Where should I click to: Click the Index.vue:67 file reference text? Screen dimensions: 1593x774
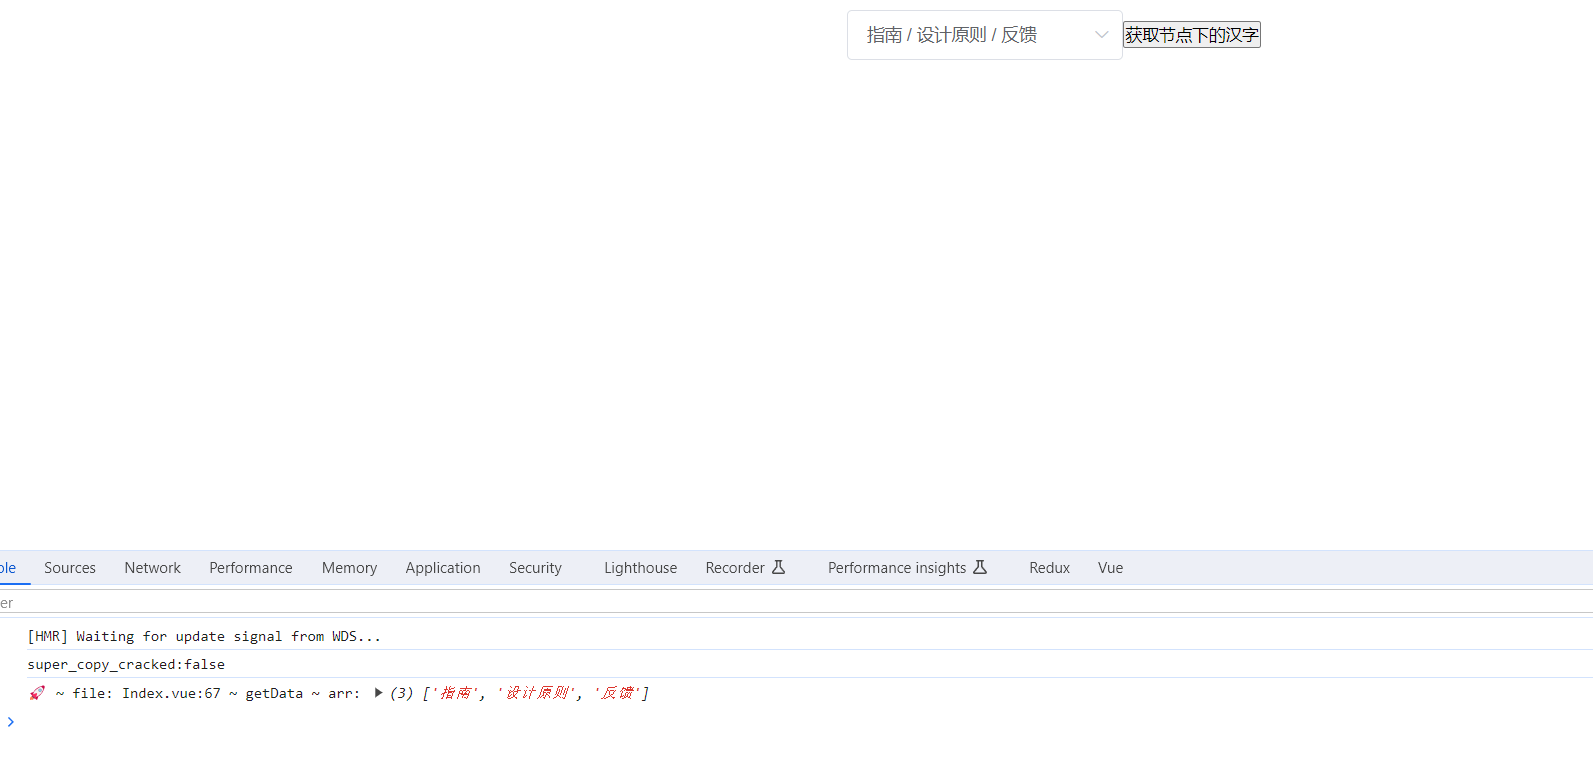171,693
